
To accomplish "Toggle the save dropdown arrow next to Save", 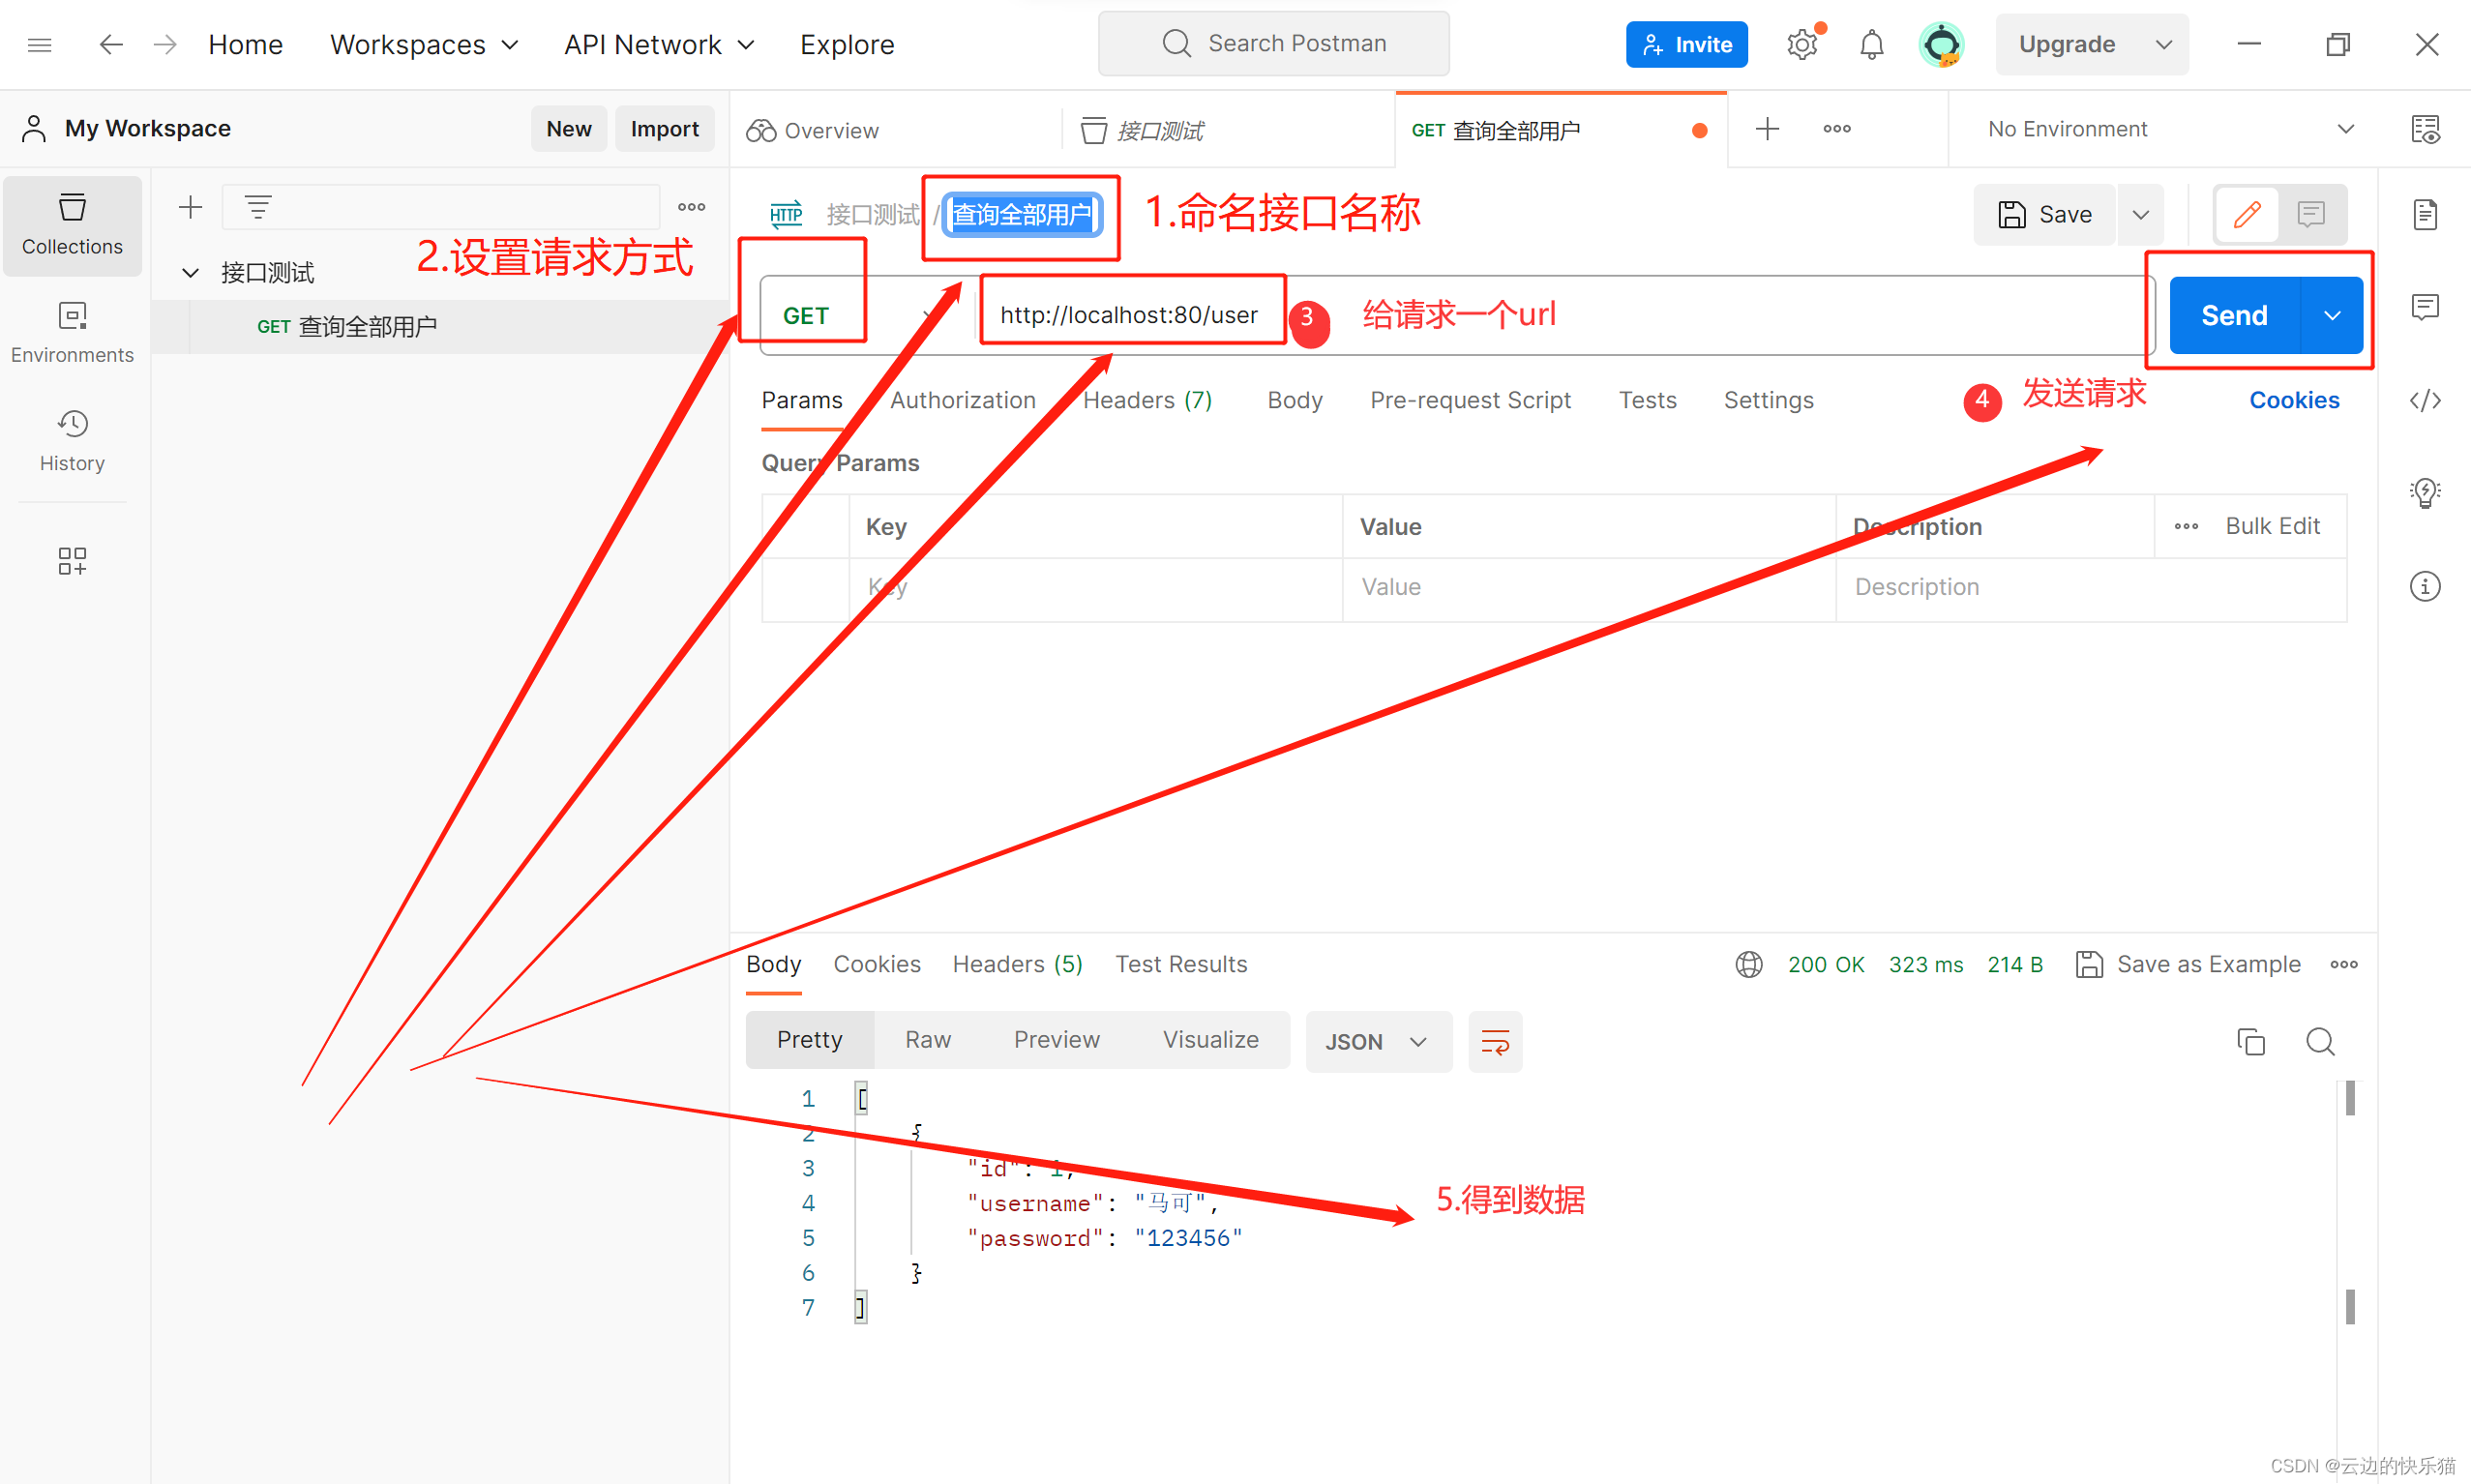I will click(x=2141, y=214).
